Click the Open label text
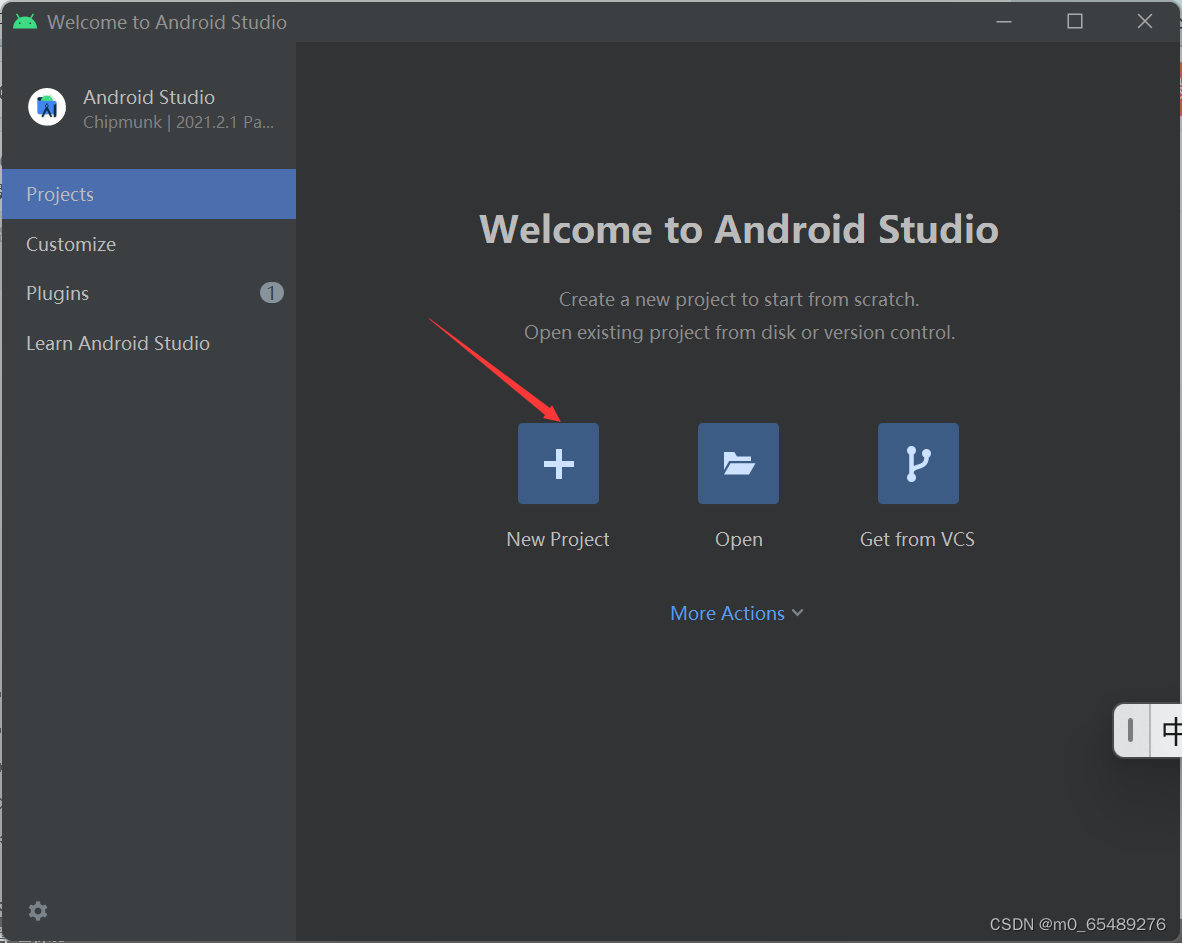The width and height of the screenshot is (1182, 943). tap(739, 540)
